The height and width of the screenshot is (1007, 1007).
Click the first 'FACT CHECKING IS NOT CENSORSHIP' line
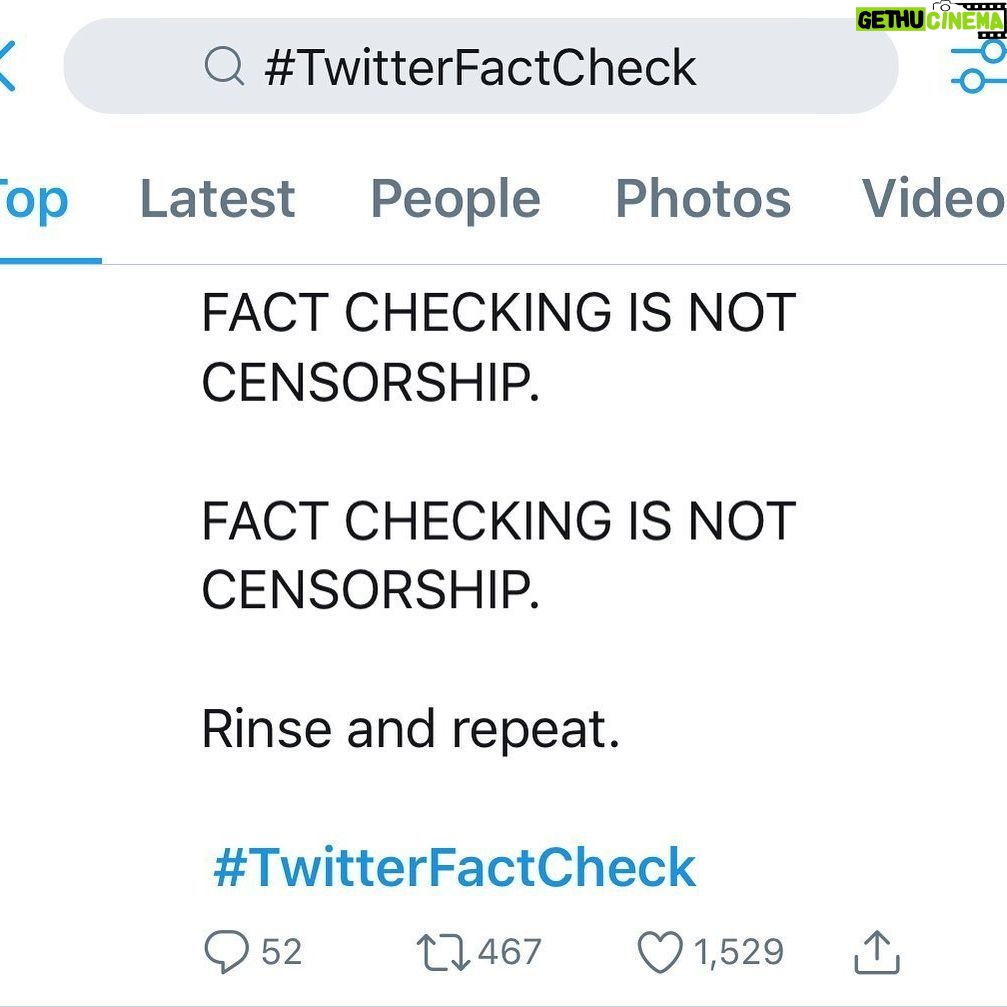(499, 347)
